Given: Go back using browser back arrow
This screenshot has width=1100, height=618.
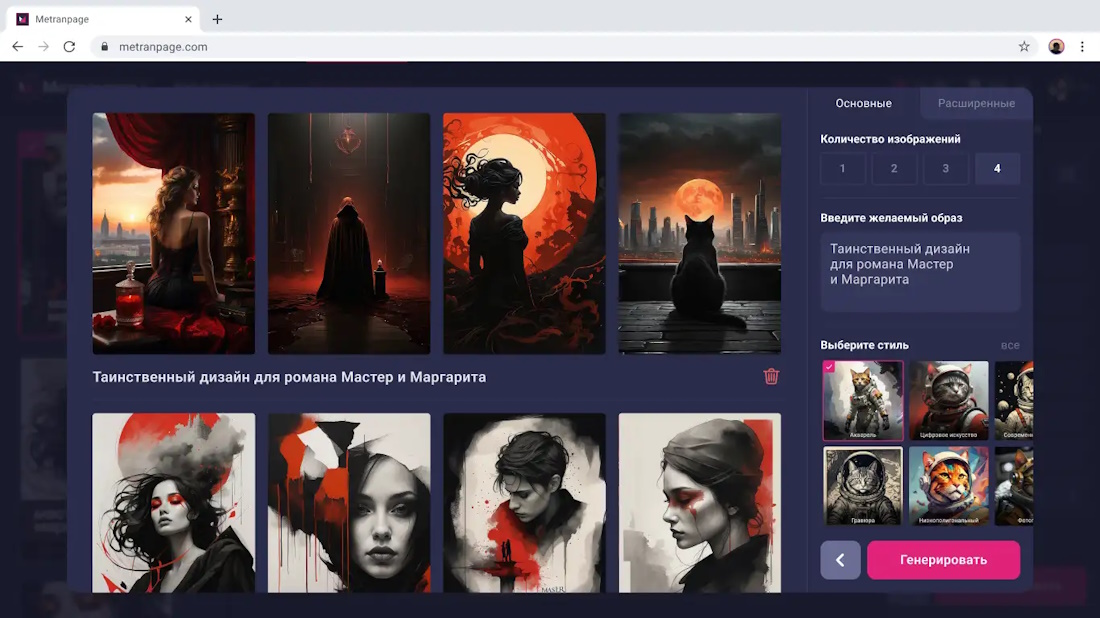Looking at the screenshot, I should tap(17, 47).
